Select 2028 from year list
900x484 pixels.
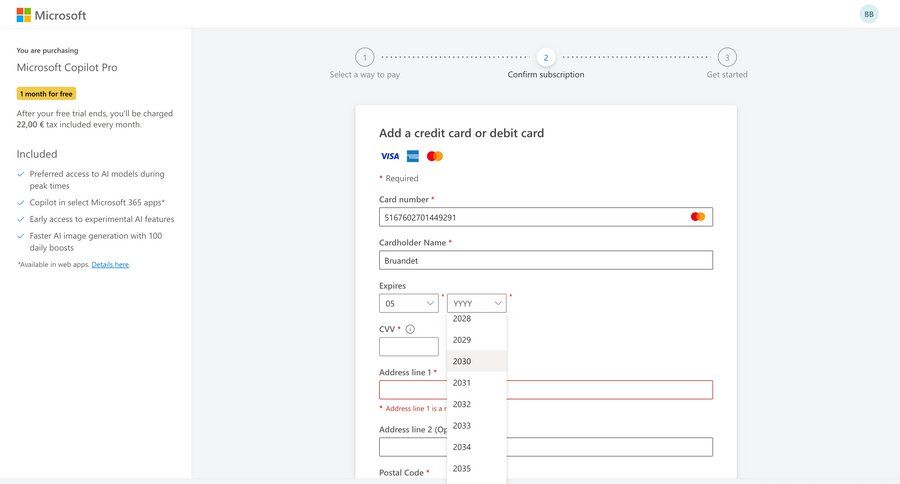coord(476,319)
